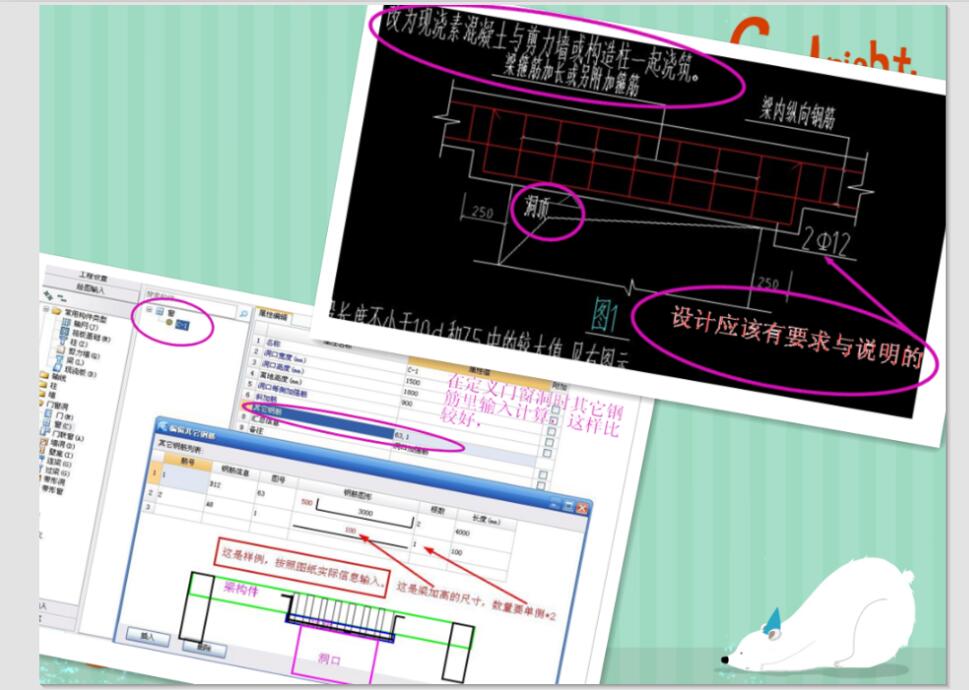Screen dimensions: 969x690
Task: Tick the fourth checkbox in the 附加 column
Action: pos(549,442)
